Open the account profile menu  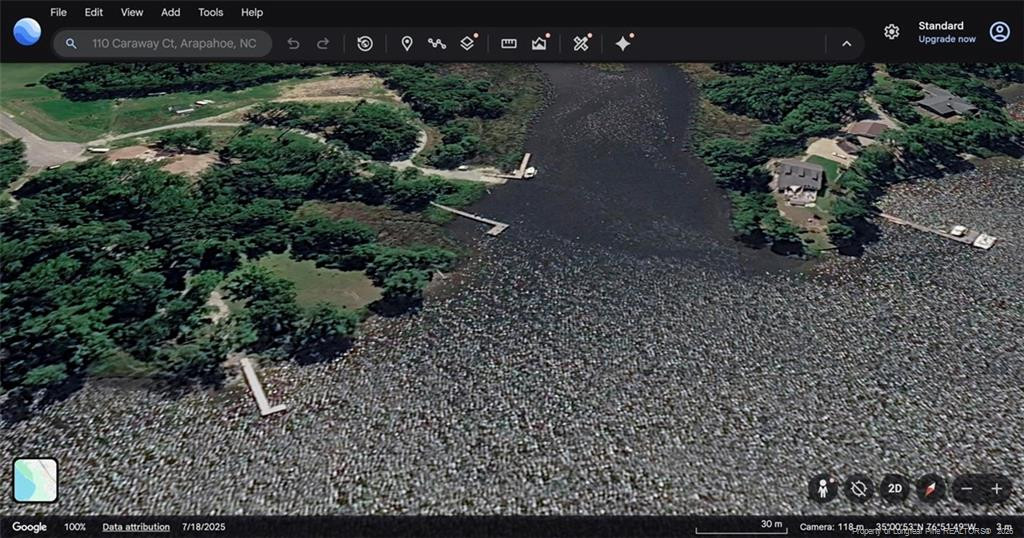pyautogui.click(x=999, y=32)
